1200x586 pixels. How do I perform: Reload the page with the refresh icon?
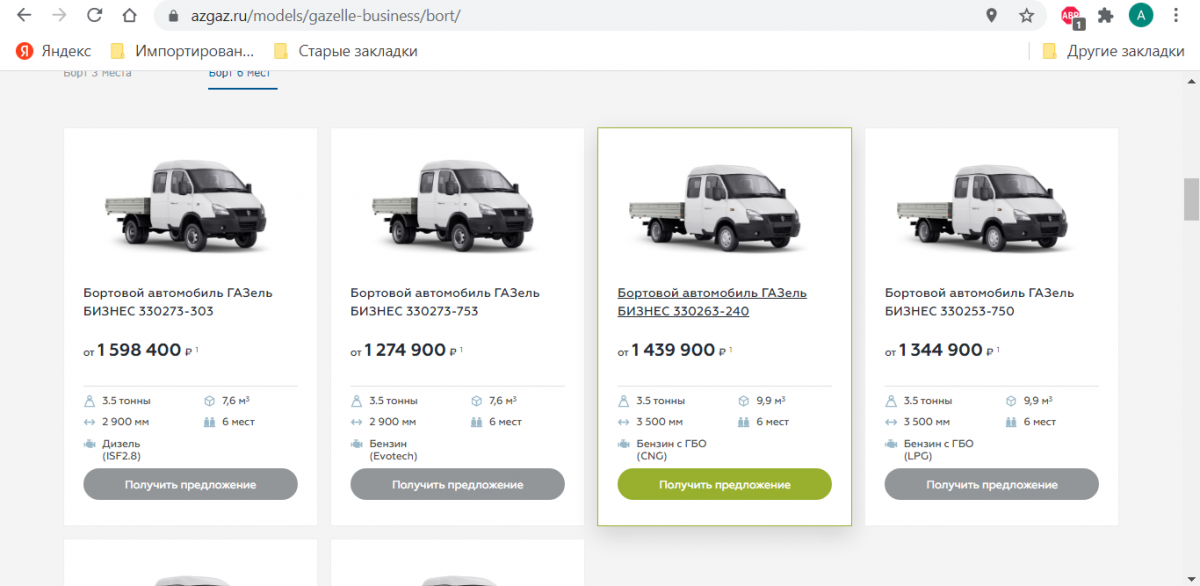coord(94,16)
